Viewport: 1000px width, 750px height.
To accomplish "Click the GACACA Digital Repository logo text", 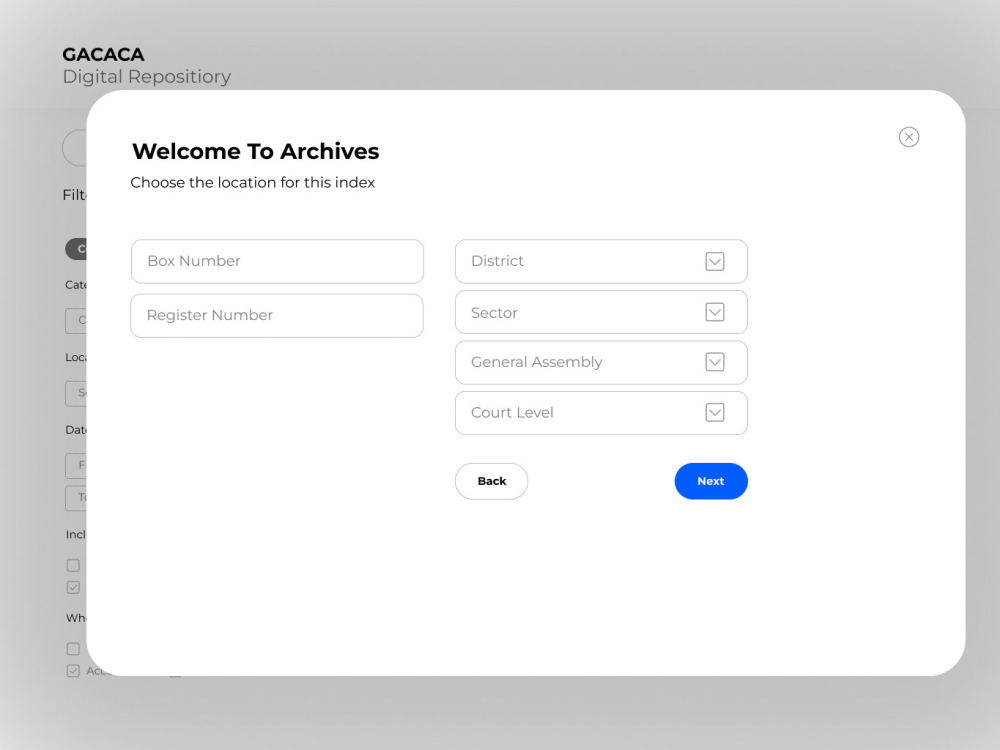I will 147,66.
